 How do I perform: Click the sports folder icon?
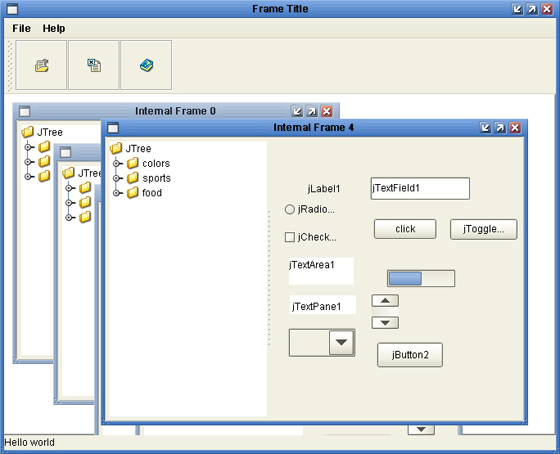(x=132, y=178)
